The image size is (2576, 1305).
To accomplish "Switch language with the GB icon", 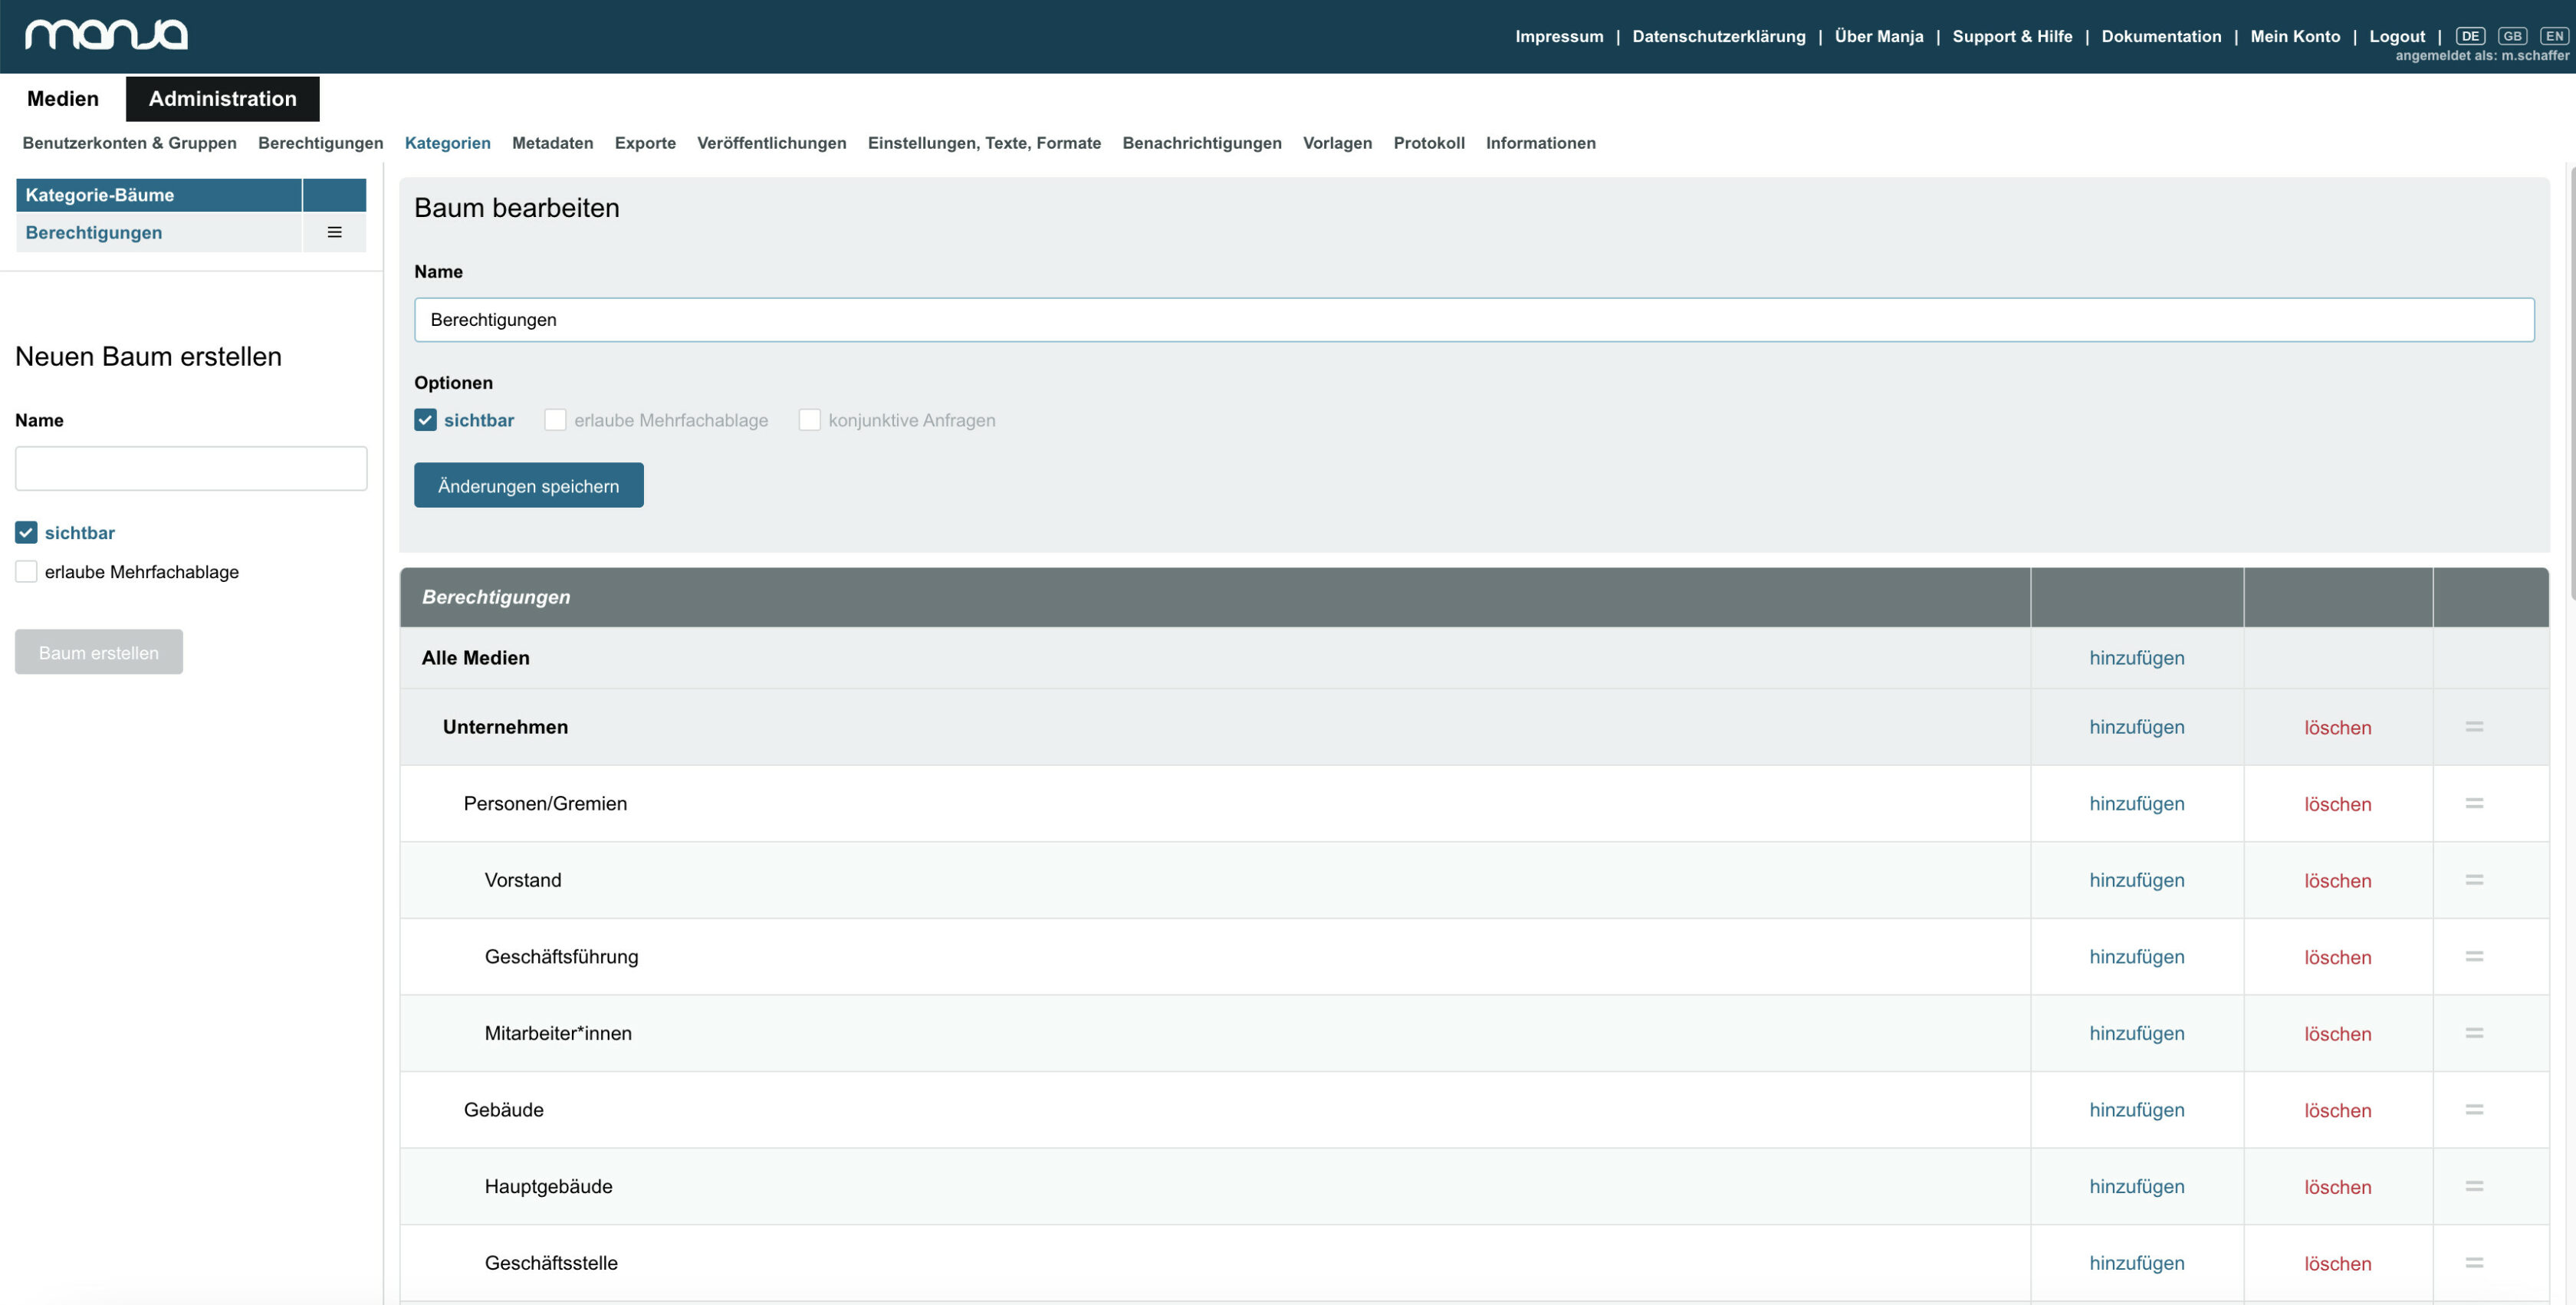I will pyautogui.click(x=2512, y=36).
